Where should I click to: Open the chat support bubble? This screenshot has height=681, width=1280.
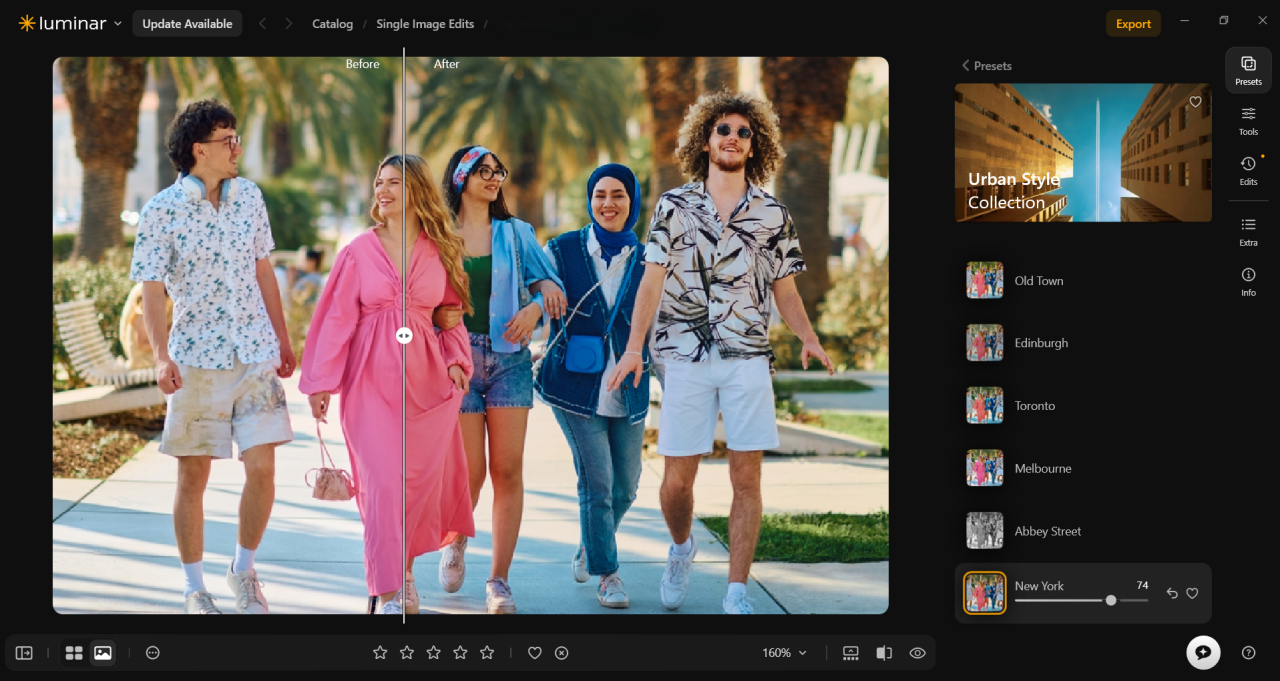click(1203, 652)
